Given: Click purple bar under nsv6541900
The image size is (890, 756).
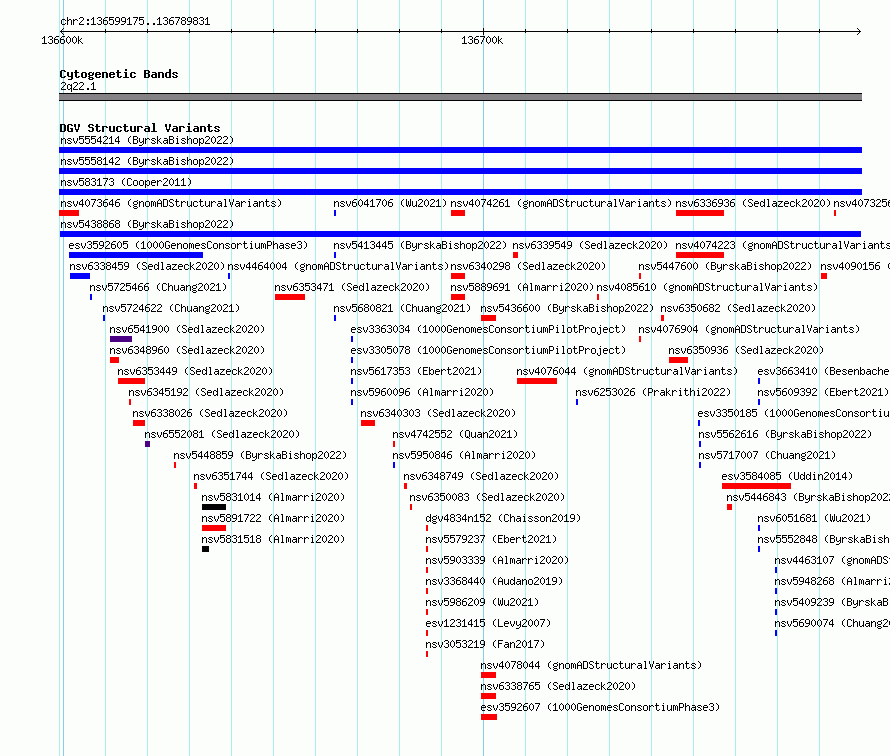Looking at the screenshot, I should point(121,339).
